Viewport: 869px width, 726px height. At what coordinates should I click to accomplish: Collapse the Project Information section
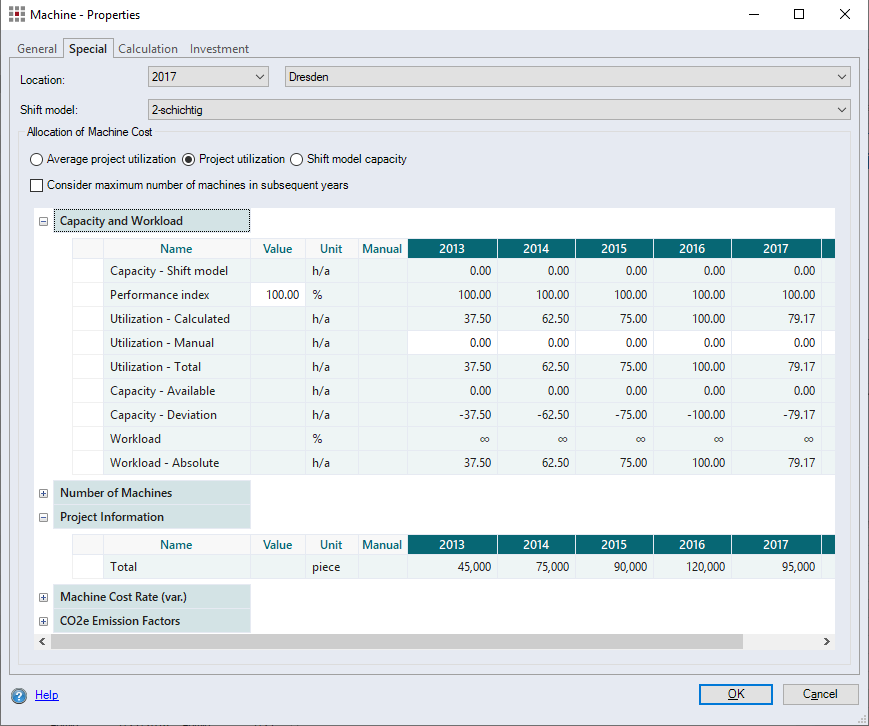pos(43,517)
